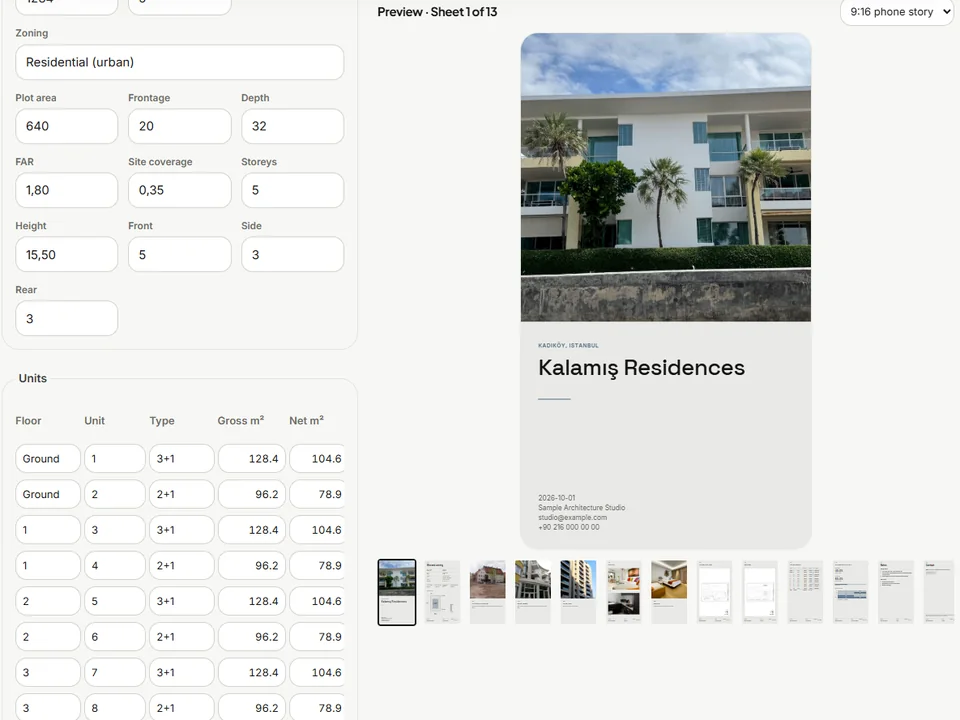Viewport: 960px width, 720px height.
Task: Click the studio@example.com text in the preview
Action: click(x=572, y=517)
